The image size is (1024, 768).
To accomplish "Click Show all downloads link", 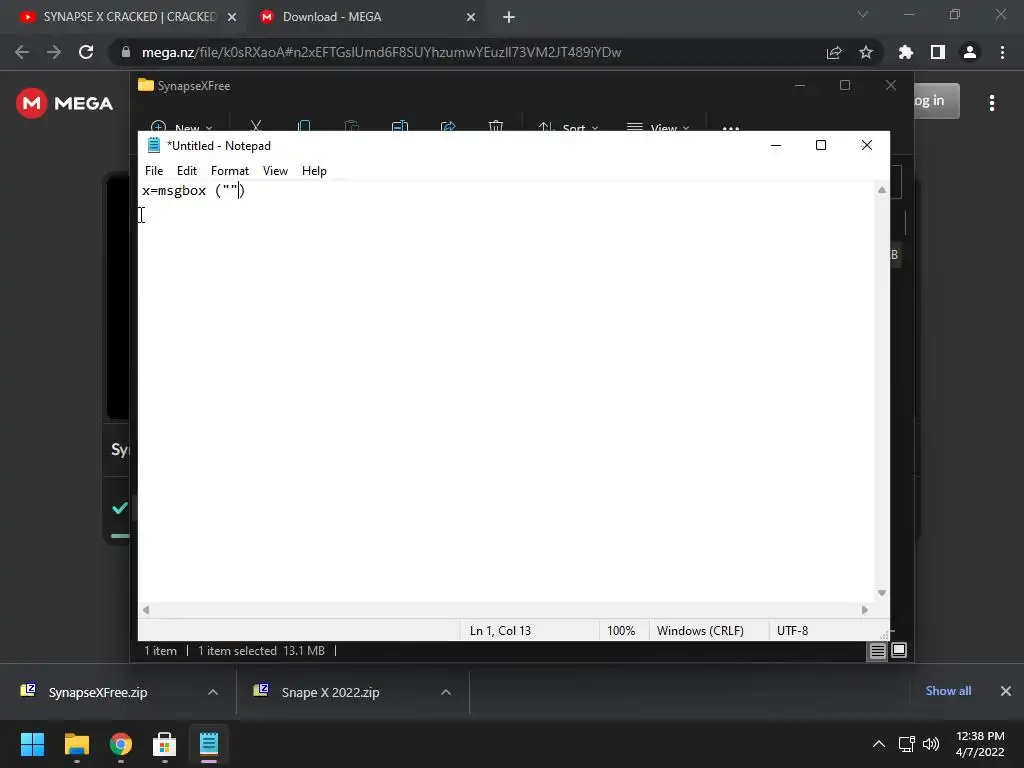I will click(948, 691).
